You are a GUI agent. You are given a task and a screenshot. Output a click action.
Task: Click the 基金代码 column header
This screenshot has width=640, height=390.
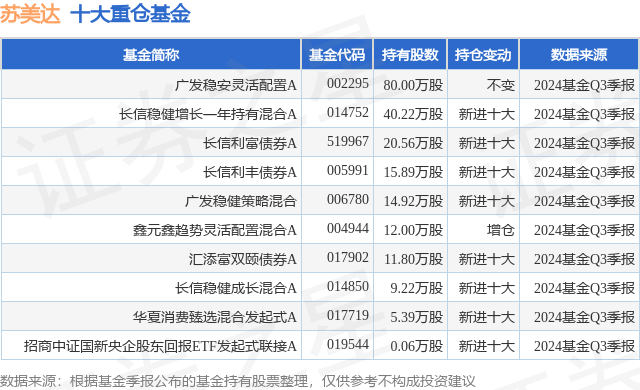pyautogui.click(x=337, y=55)
